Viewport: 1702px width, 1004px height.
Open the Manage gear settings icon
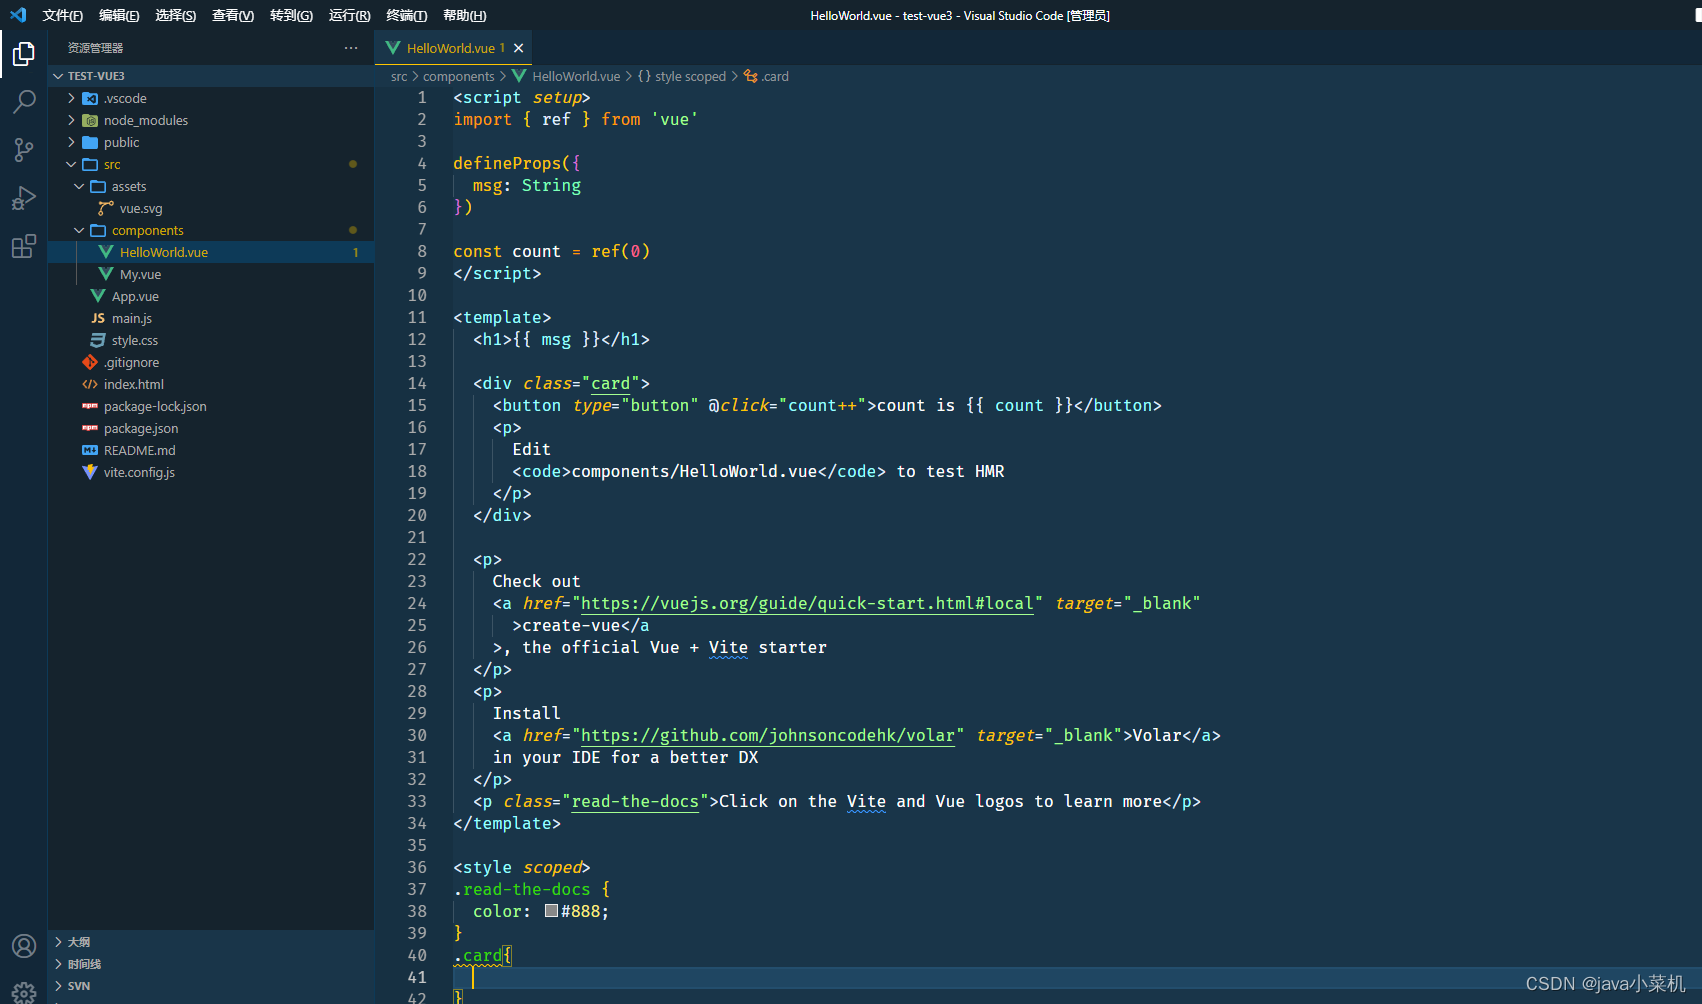24,991
